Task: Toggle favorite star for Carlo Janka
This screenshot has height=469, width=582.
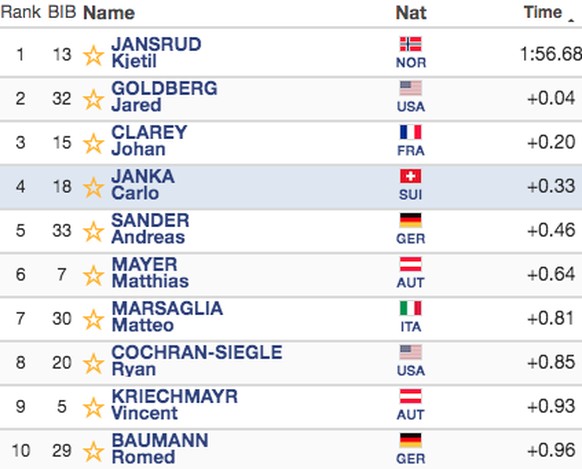Action: click(x=93, y=187)
